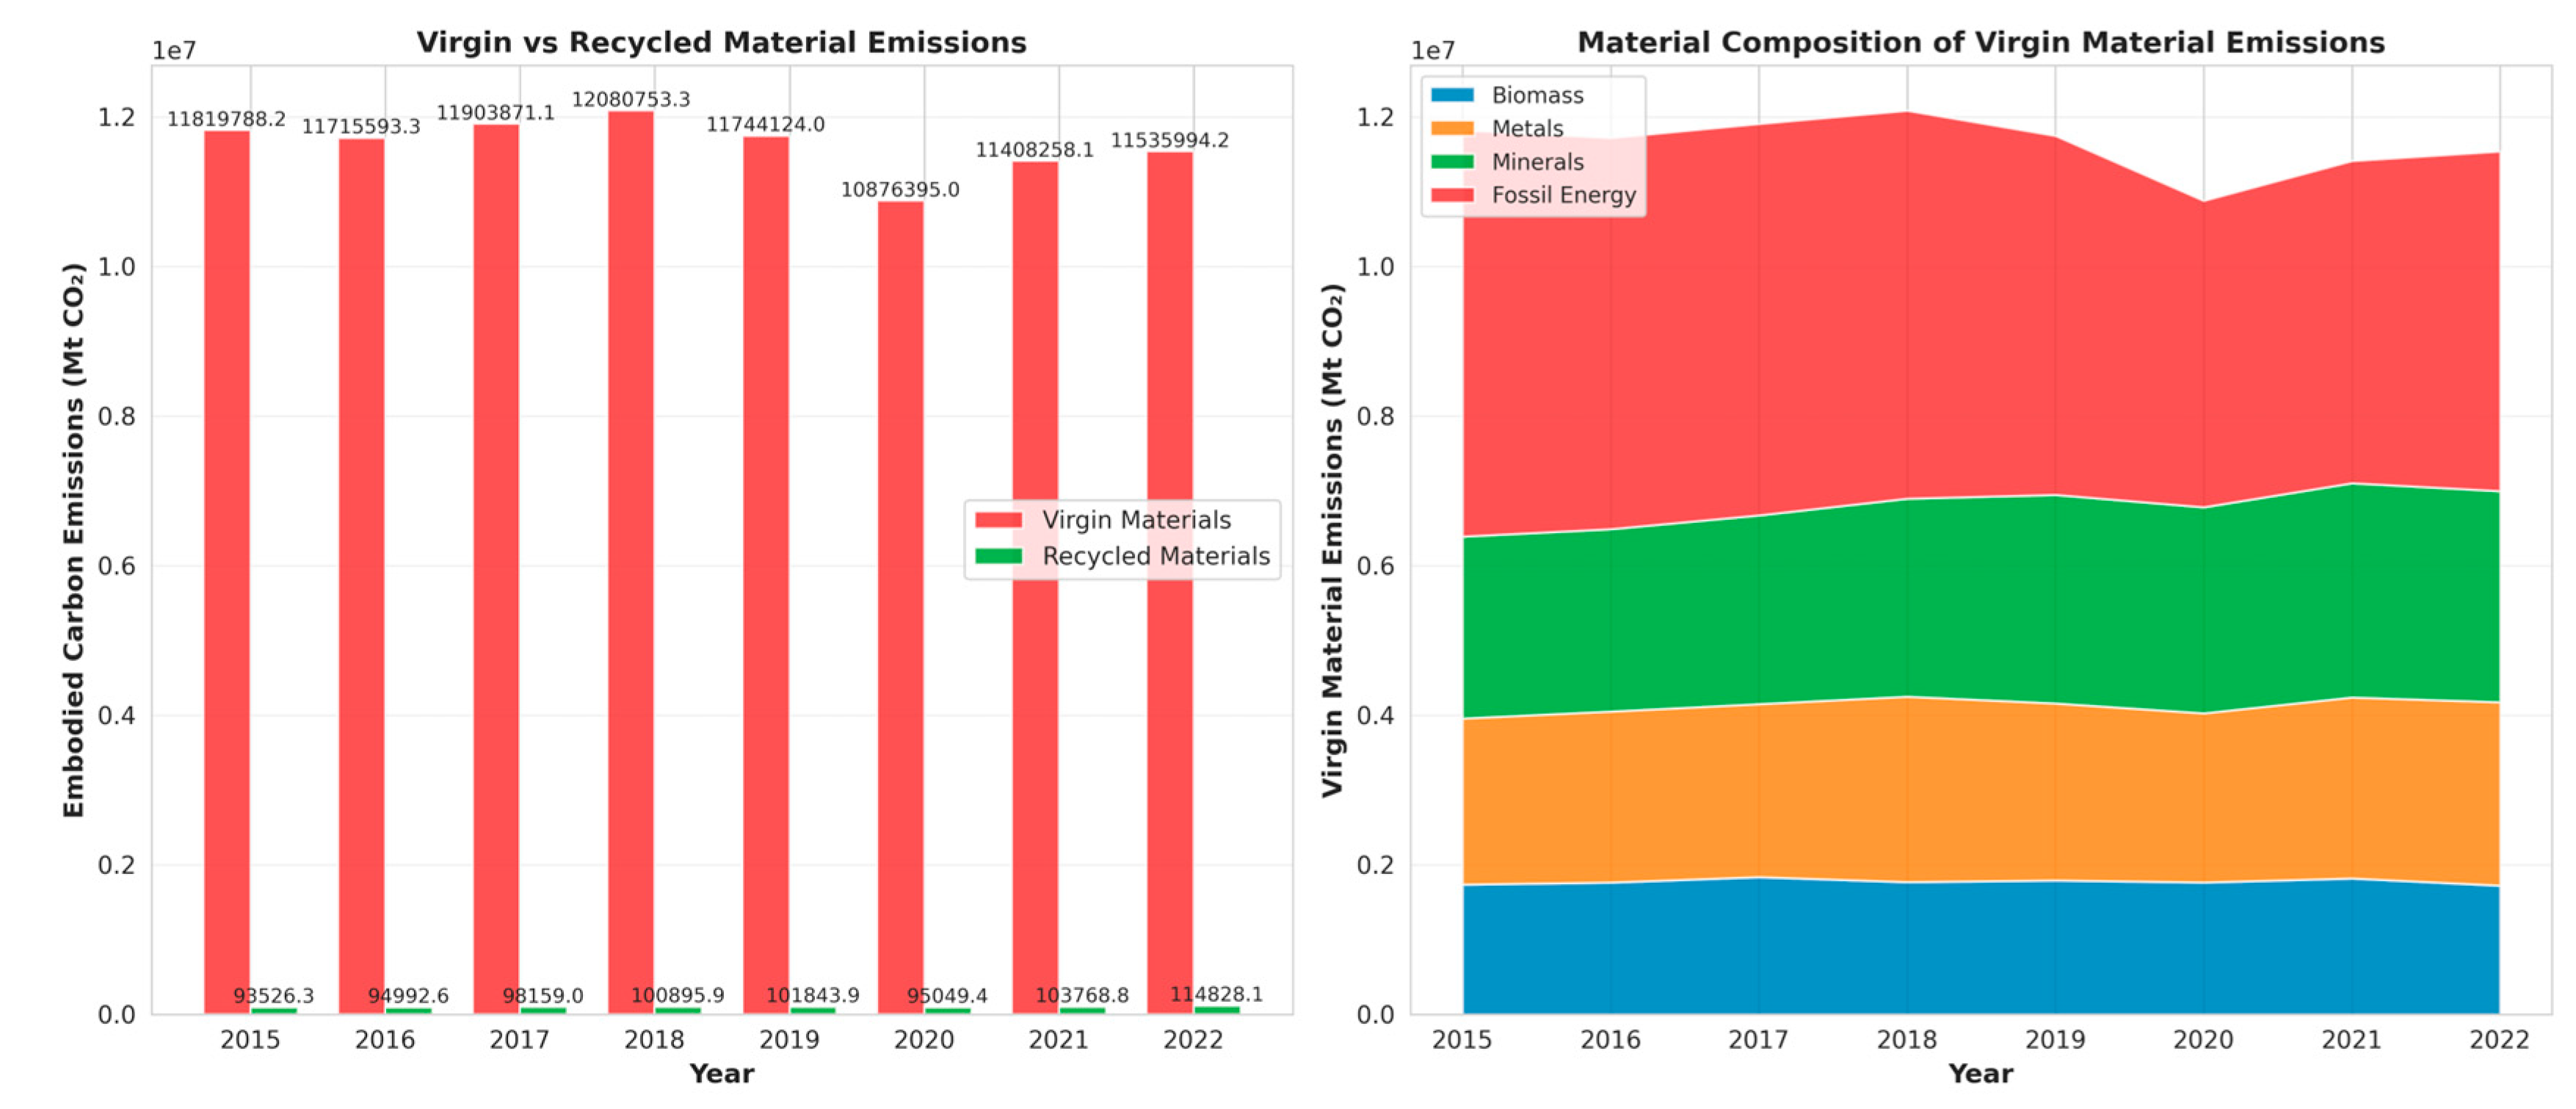The width and height of the screenshot is (2576, 1109).
Task: Click the 93526.3 recycled value label
Action: point(273,996)
